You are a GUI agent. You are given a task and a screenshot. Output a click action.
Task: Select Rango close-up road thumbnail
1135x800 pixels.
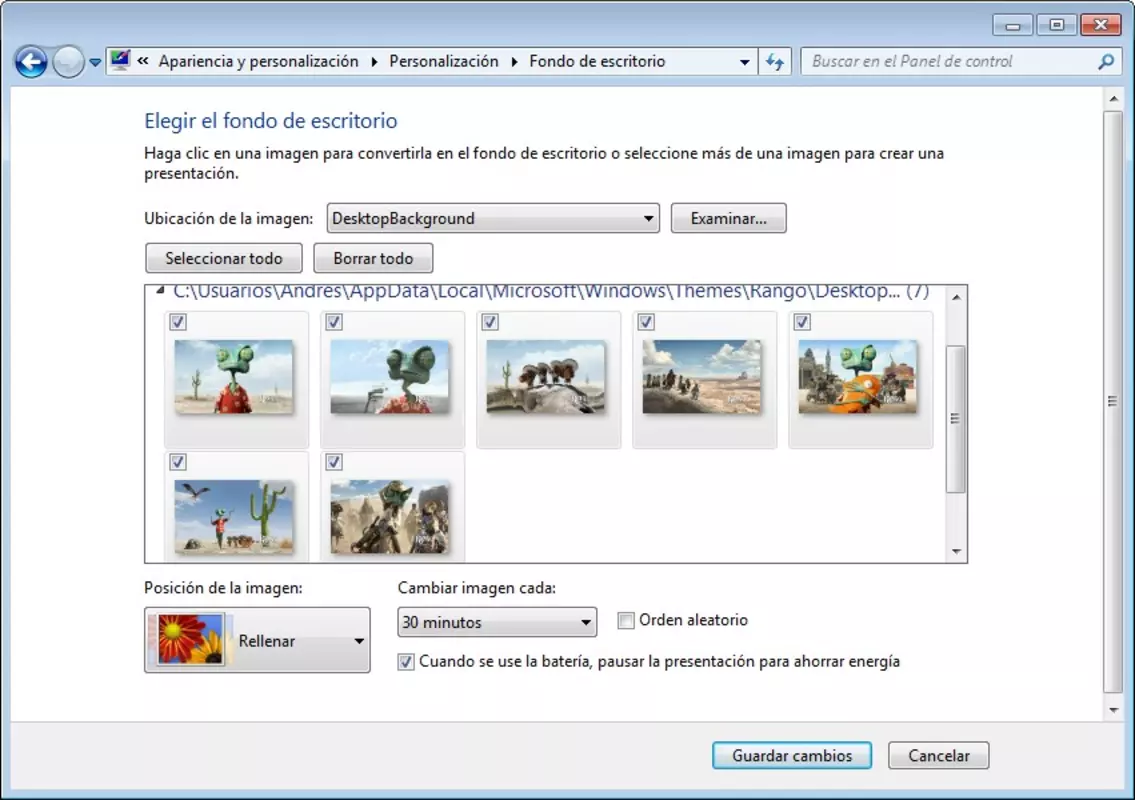pos(389,376)
